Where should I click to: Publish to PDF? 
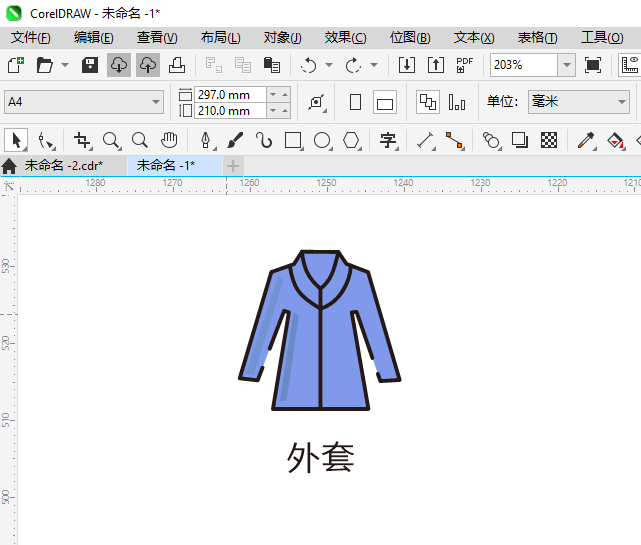click(464, 65)
